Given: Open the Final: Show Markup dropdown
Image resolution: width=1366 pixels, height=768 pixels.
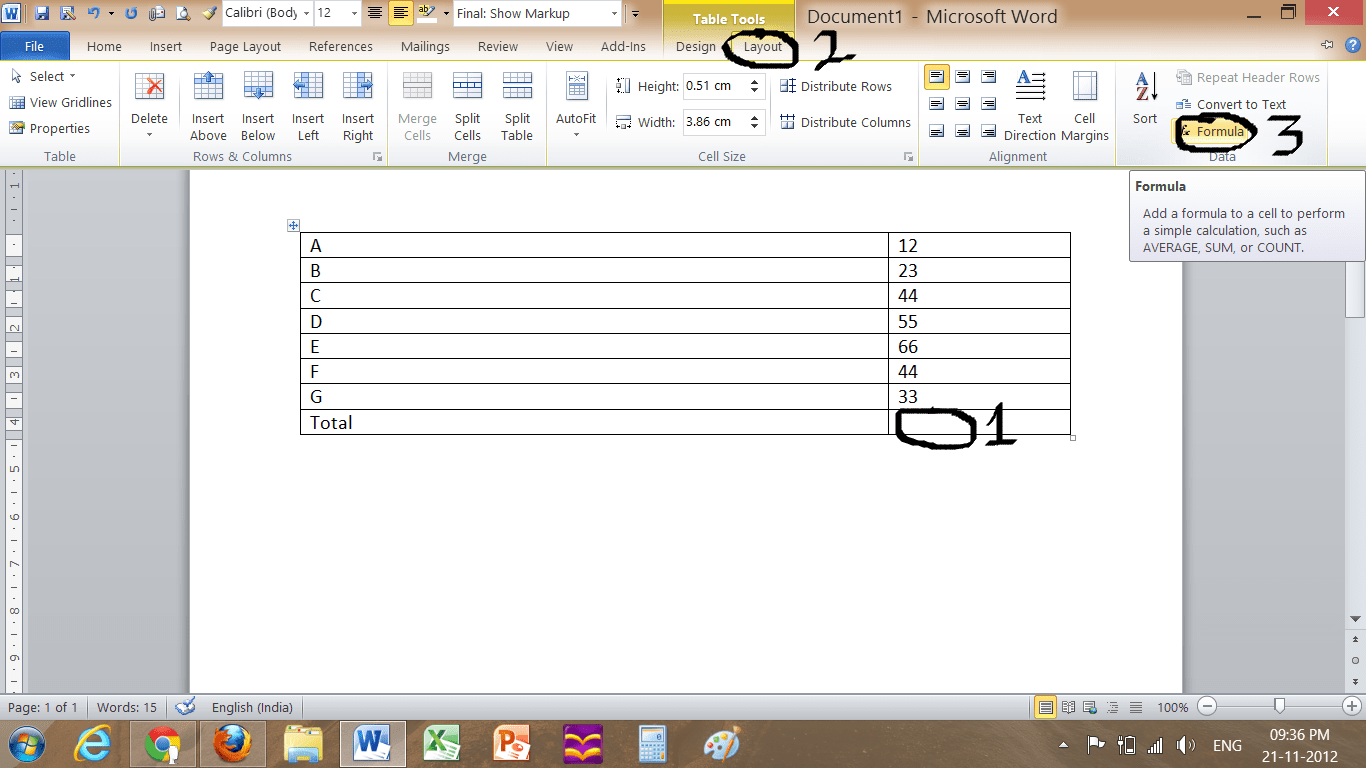Looking at the screenshot, I should click(x=614, y=14).
